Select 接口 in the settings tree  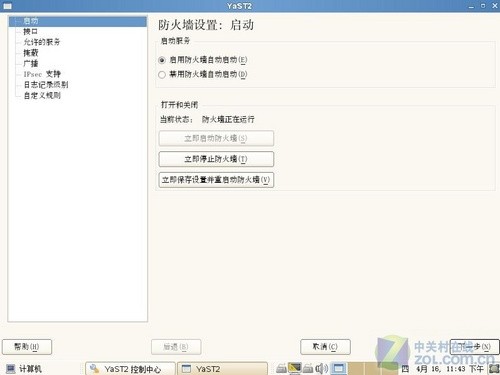tap(30, 32)
